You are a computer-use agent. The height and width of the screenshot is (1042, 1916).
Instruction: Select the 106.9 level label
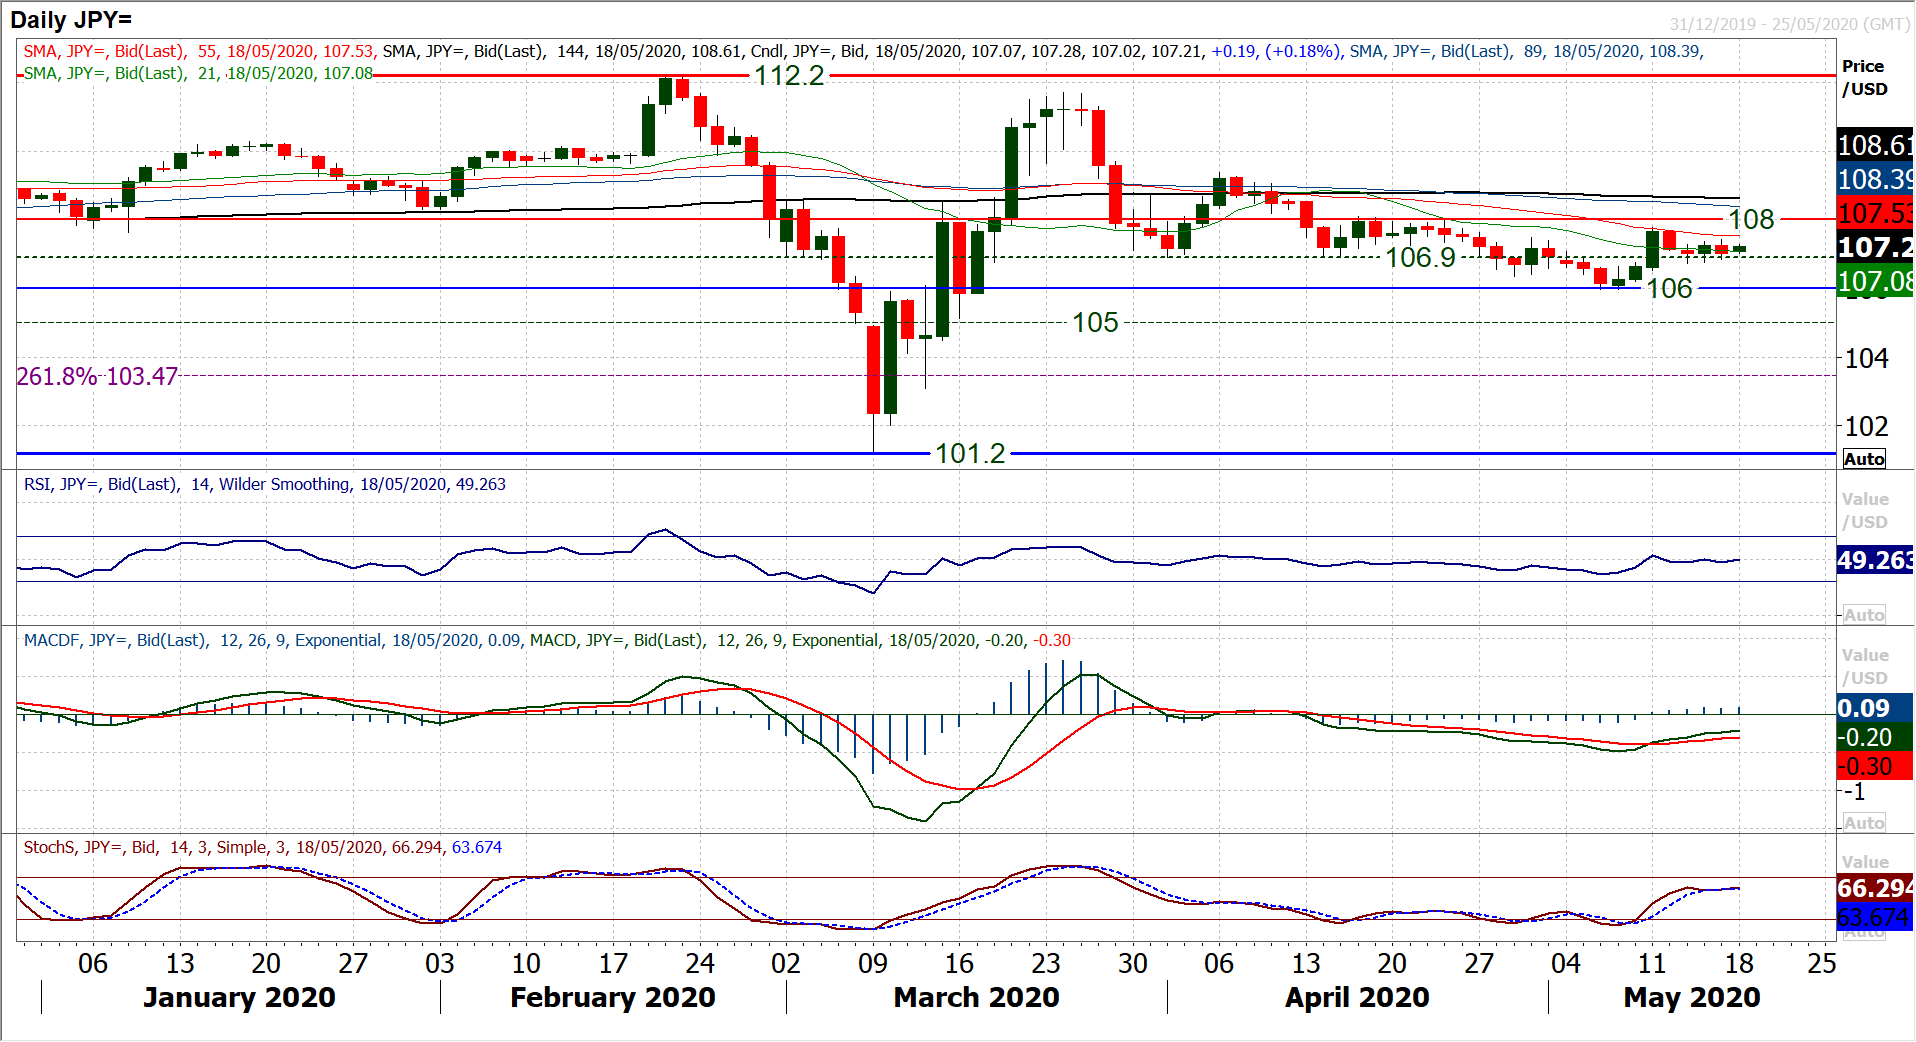(x=1420, y=258)
